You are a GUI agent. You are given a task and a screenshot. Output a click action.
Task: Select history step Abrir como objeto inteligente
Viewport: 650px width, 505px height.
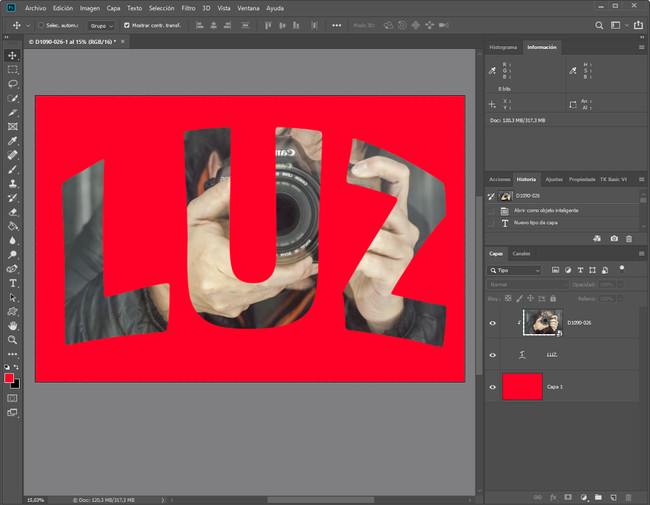click(x=546, y=210)
